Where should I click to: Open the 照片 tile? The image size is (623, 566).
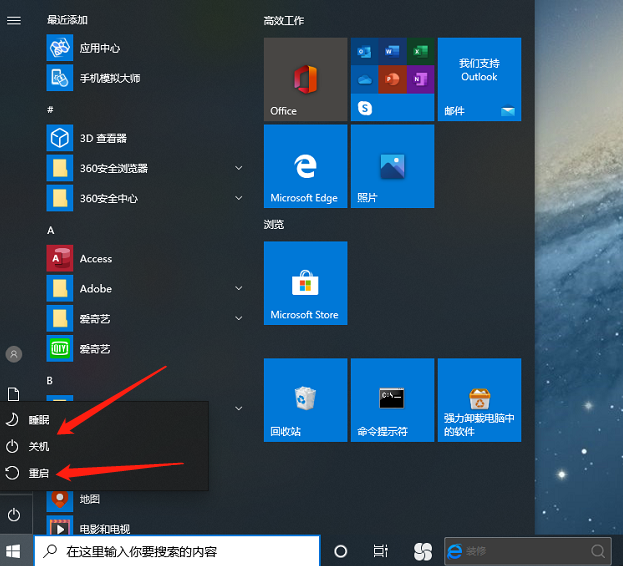coord(393,166)
